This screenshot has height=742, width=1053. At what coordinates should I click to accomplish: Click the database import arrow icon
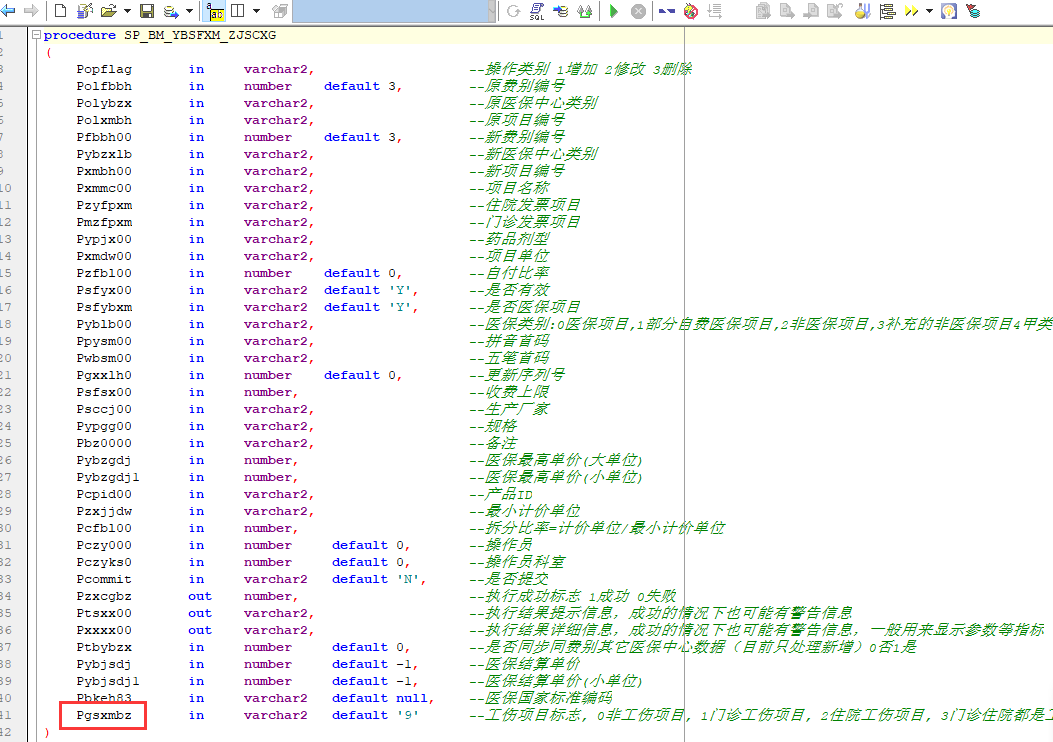[561, 11]
